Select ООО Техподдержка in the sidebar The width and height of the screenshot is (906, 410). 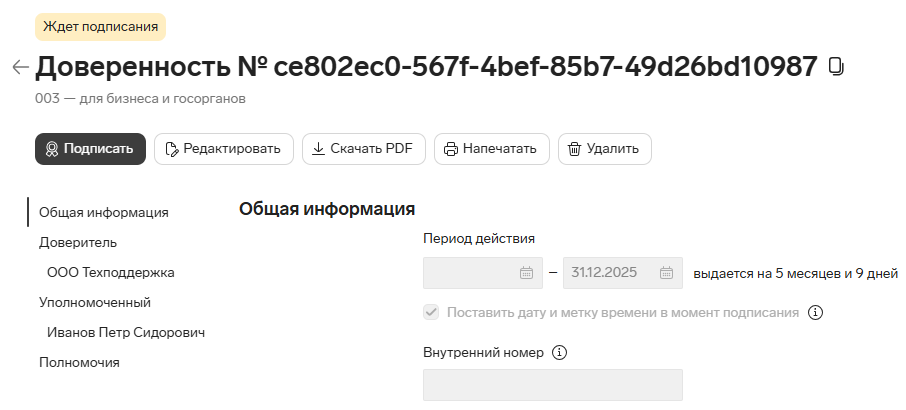tap(111, 272)
